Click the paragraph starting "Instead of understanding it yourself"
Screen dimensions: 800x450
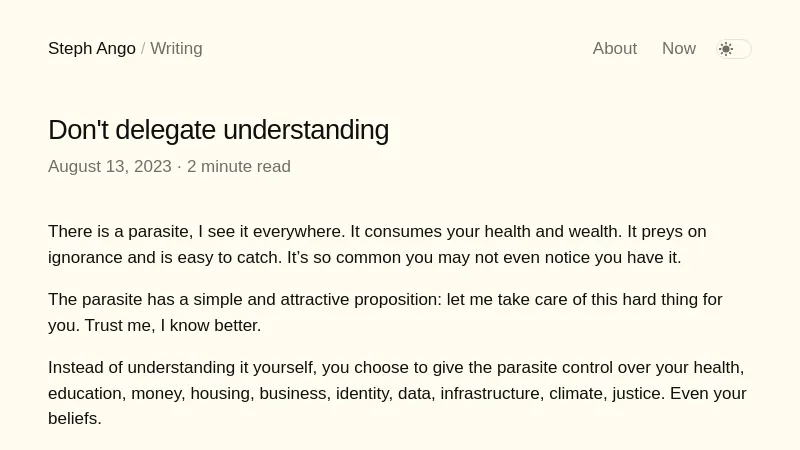click(x=397, y=393)
